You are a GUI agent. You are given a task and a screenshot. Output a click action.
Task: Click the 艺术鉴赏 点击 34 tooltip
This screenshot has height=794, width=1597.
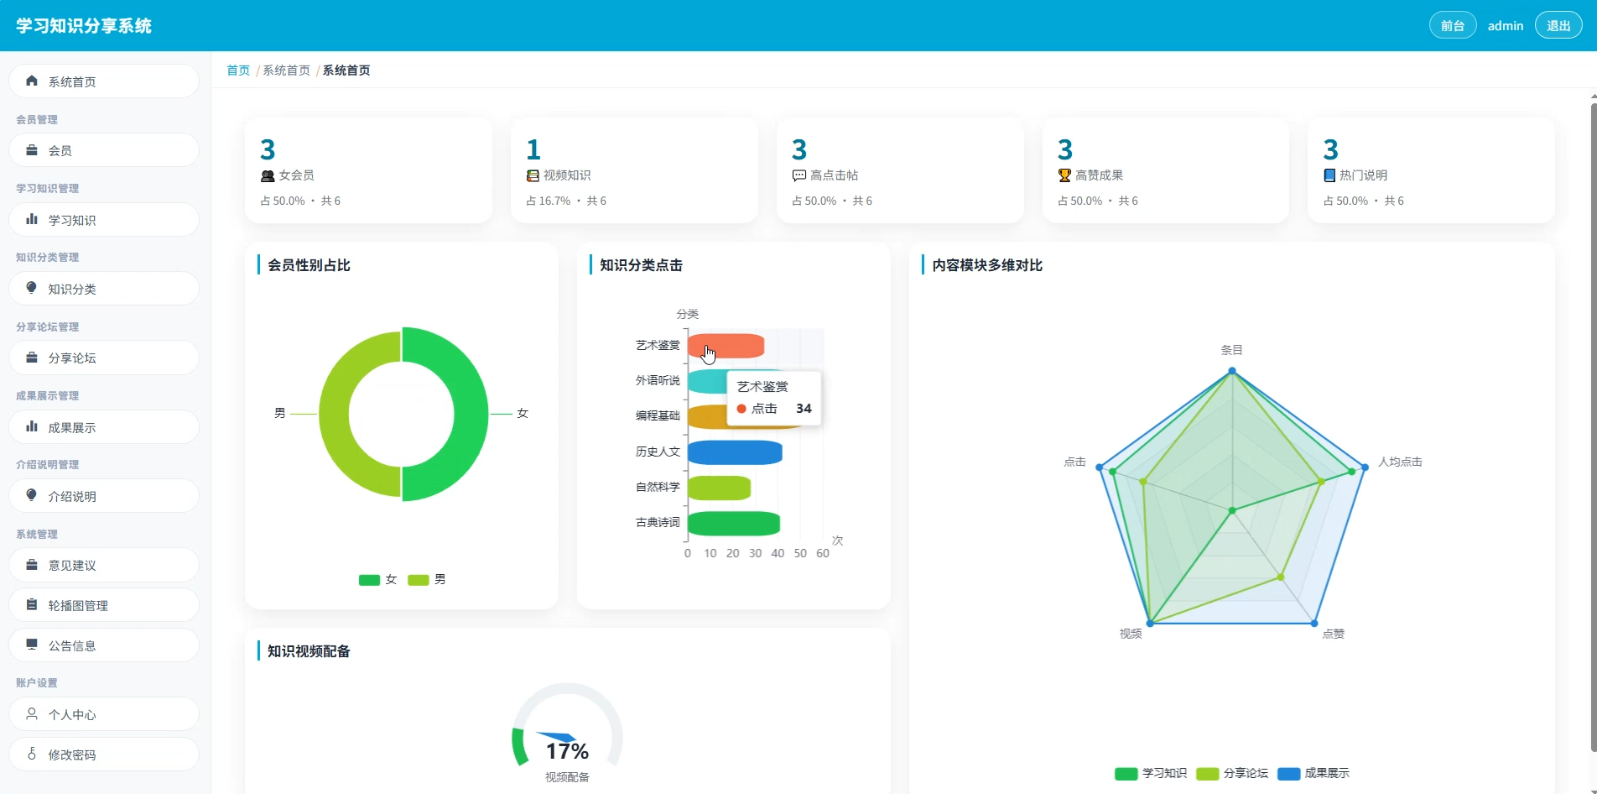[774, 399]
